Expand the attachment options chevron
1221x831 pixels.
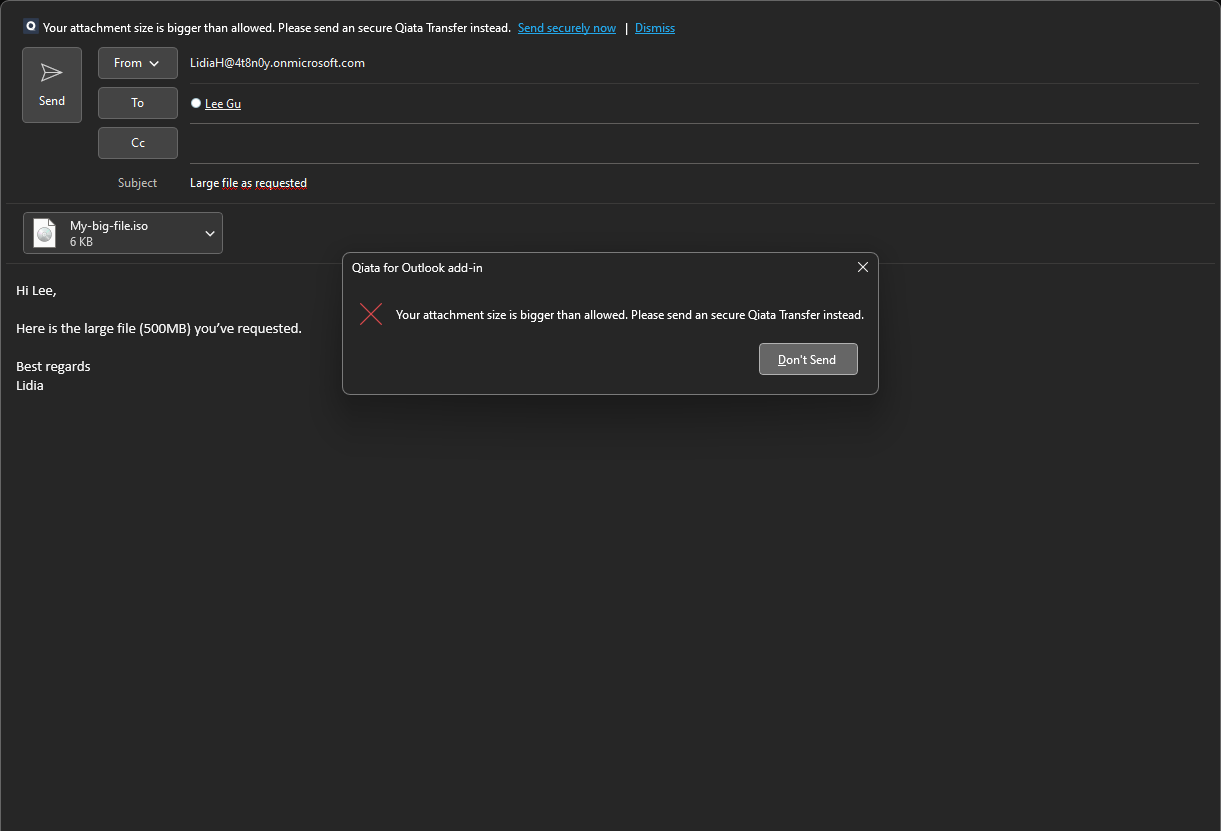point(210,233)
